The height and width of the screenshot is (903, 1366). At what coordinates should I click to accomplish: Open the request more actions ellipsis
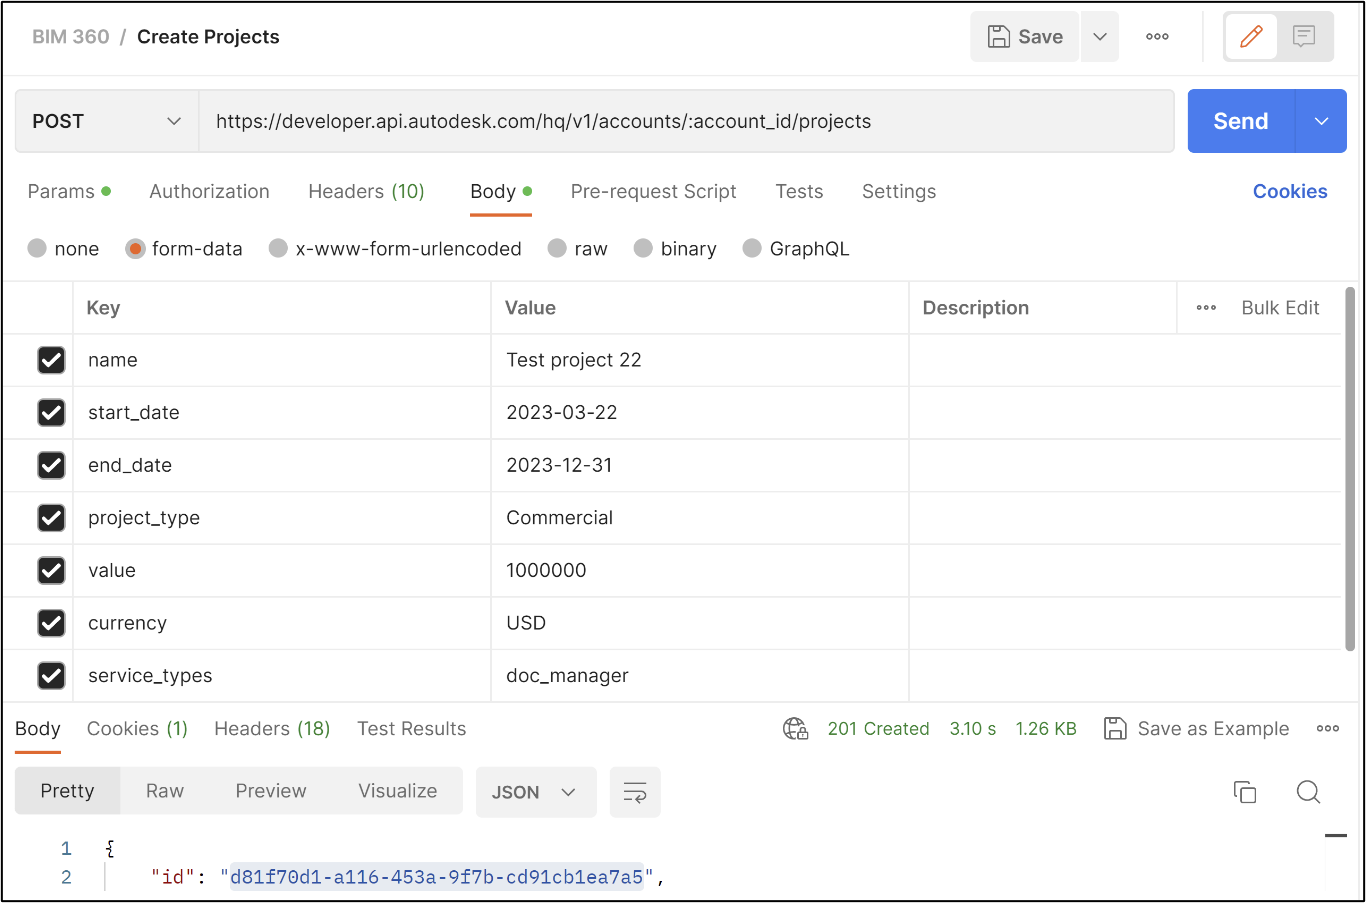pyautogui.click(x=1157, y=36)
